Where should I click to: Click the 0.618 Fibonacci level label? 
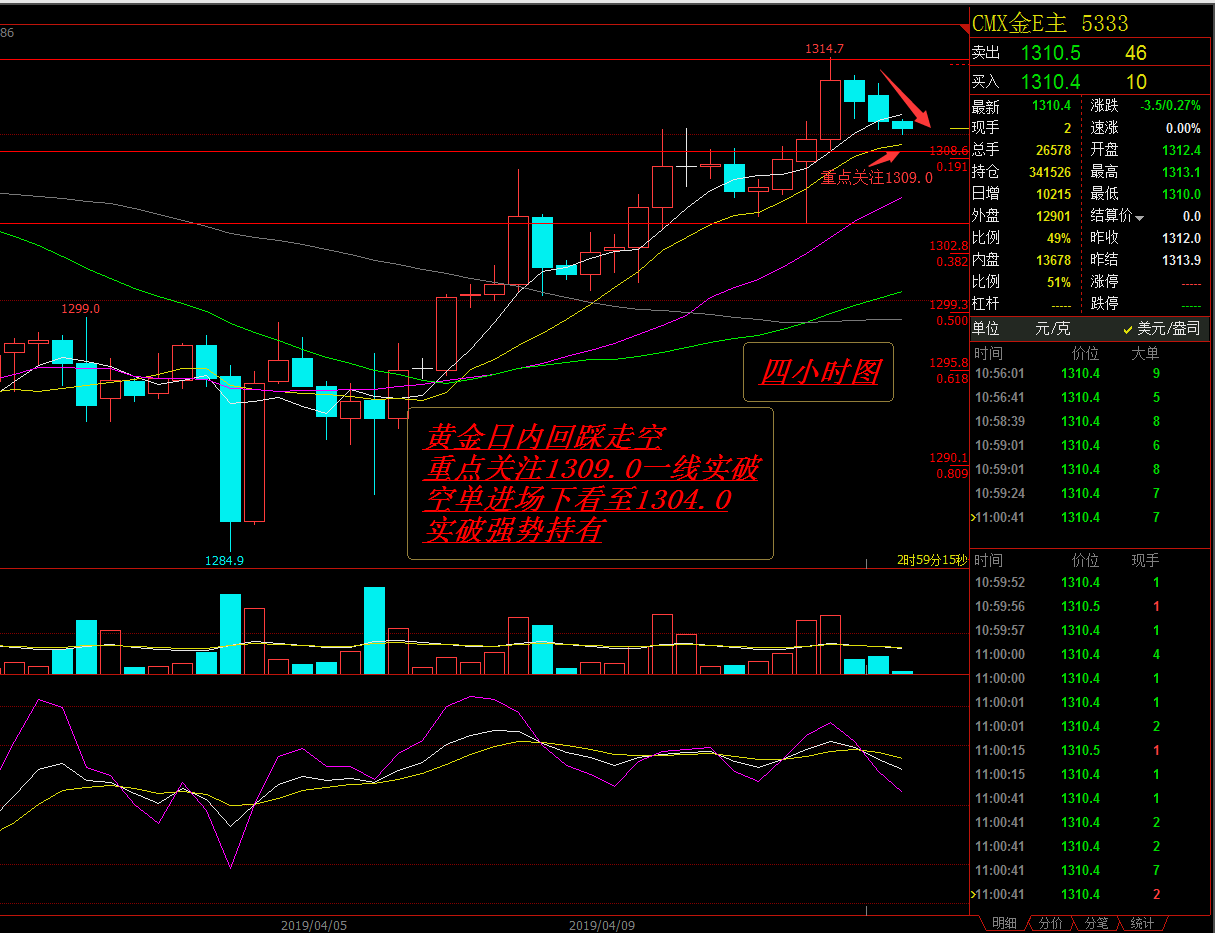tap(952, 379)
